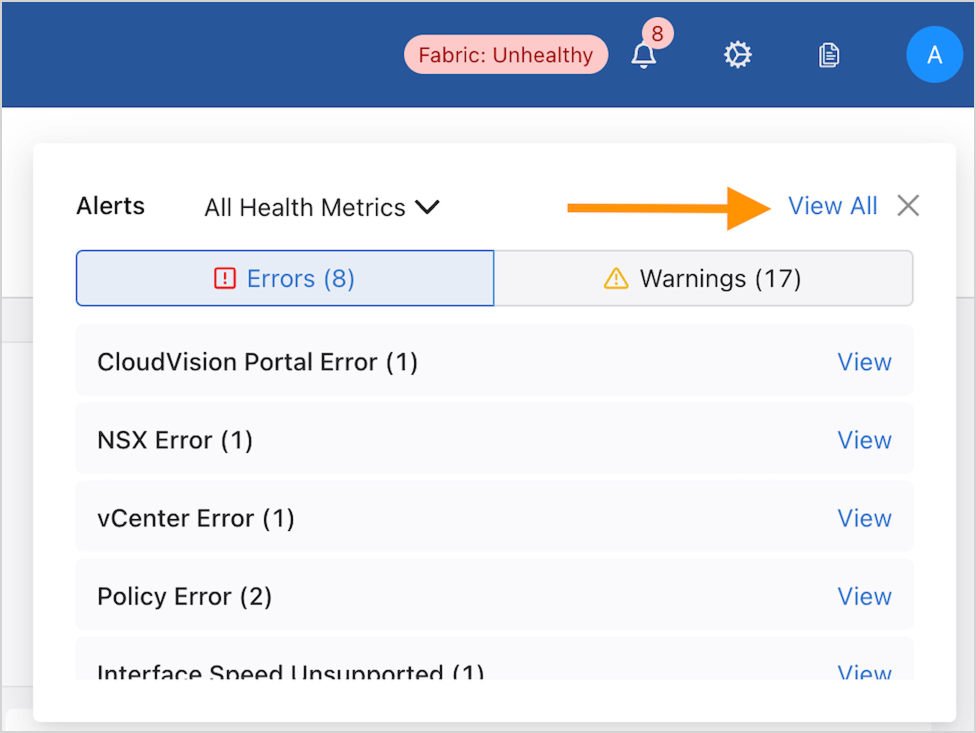View the vCenter Error details
Image resolution: width=976 pixels, height=733 pixels.
pyautogui.click(x=864, y=518)
